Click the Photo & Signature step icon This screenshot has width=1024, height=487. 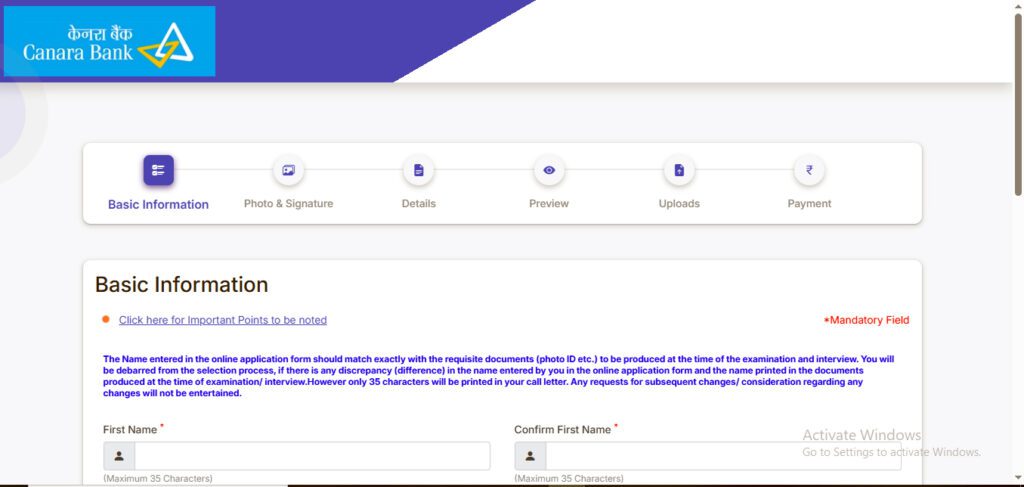[288, 170]
